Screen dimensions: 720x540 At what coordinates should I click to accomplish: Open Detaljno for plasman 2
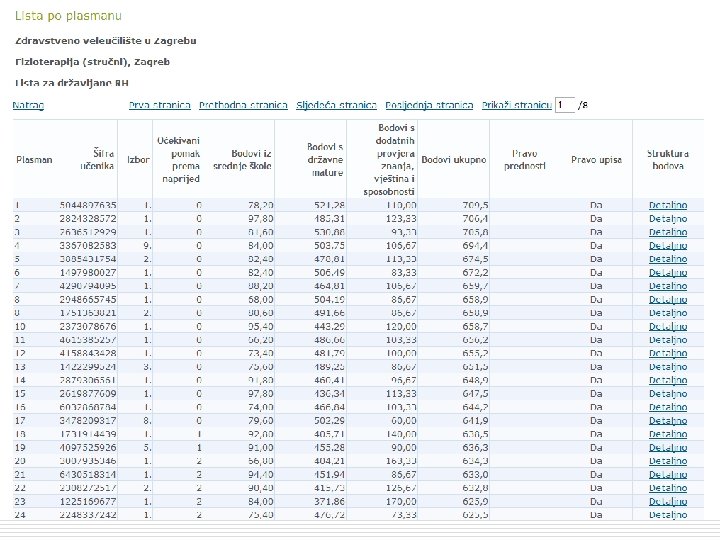[667, 218]
